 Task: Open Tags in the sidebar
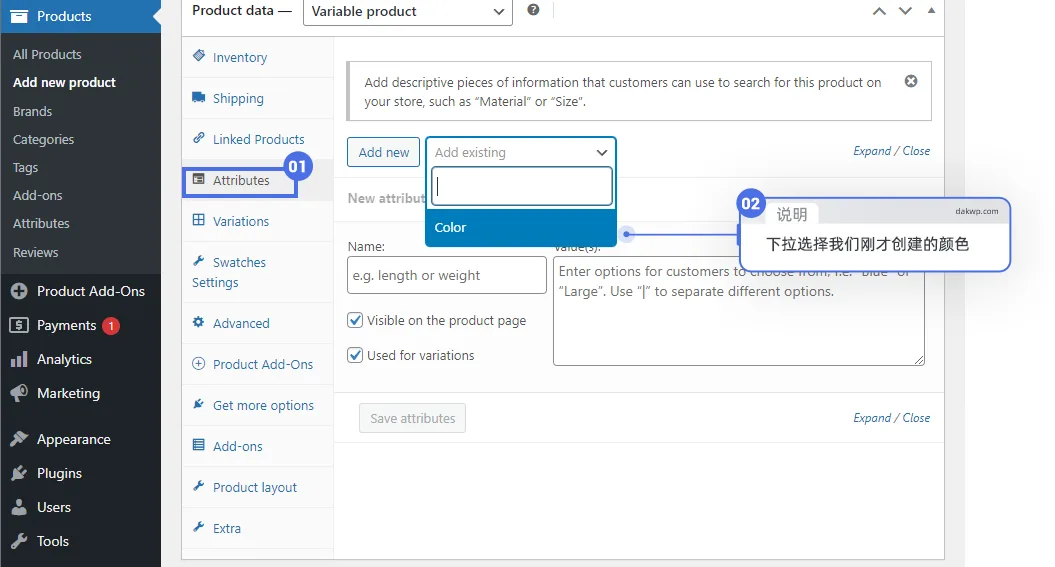[x=26, y=167]
